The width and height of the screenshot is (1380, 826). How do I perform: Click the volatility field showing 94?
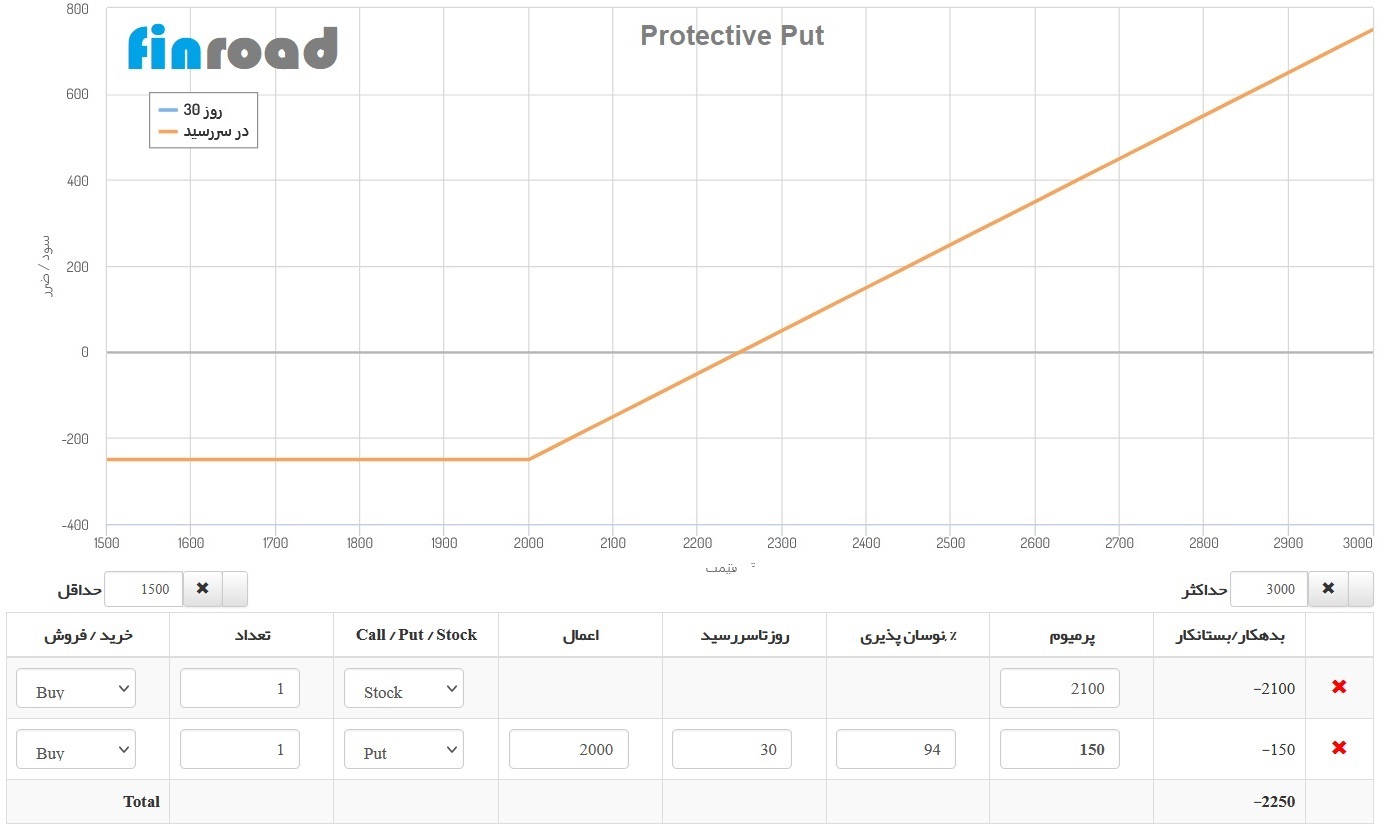click(x=895, y=750)
